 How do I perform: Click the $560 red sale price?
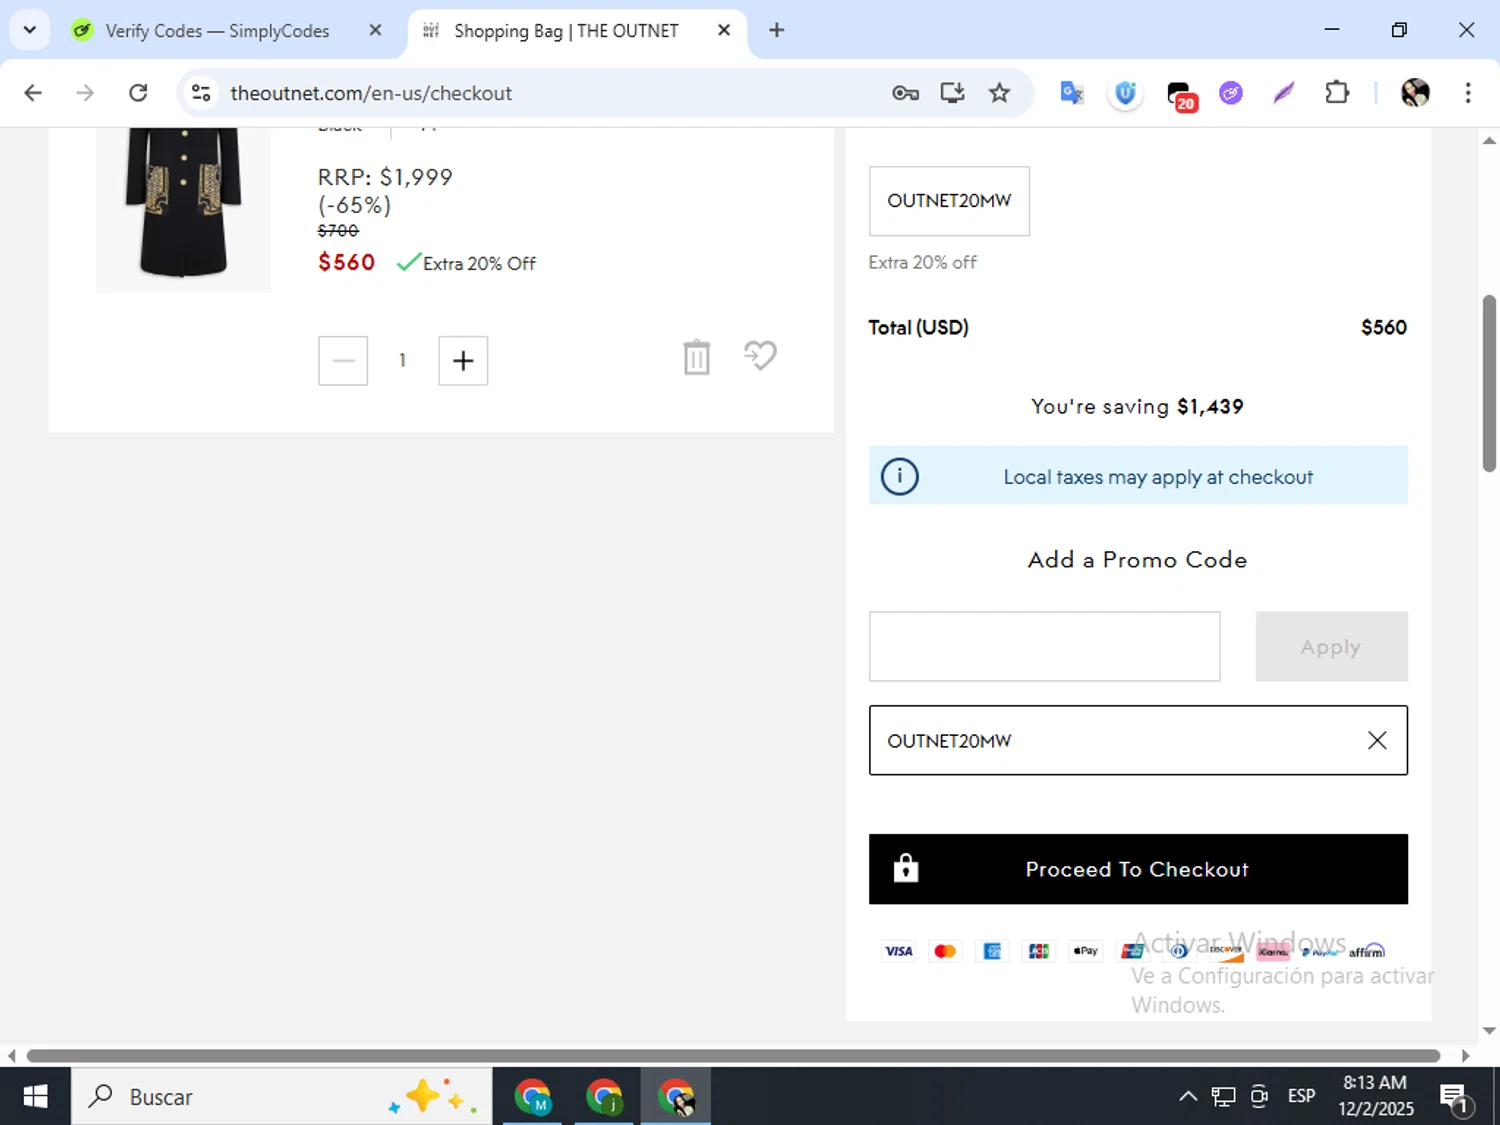tap(346, 262)
